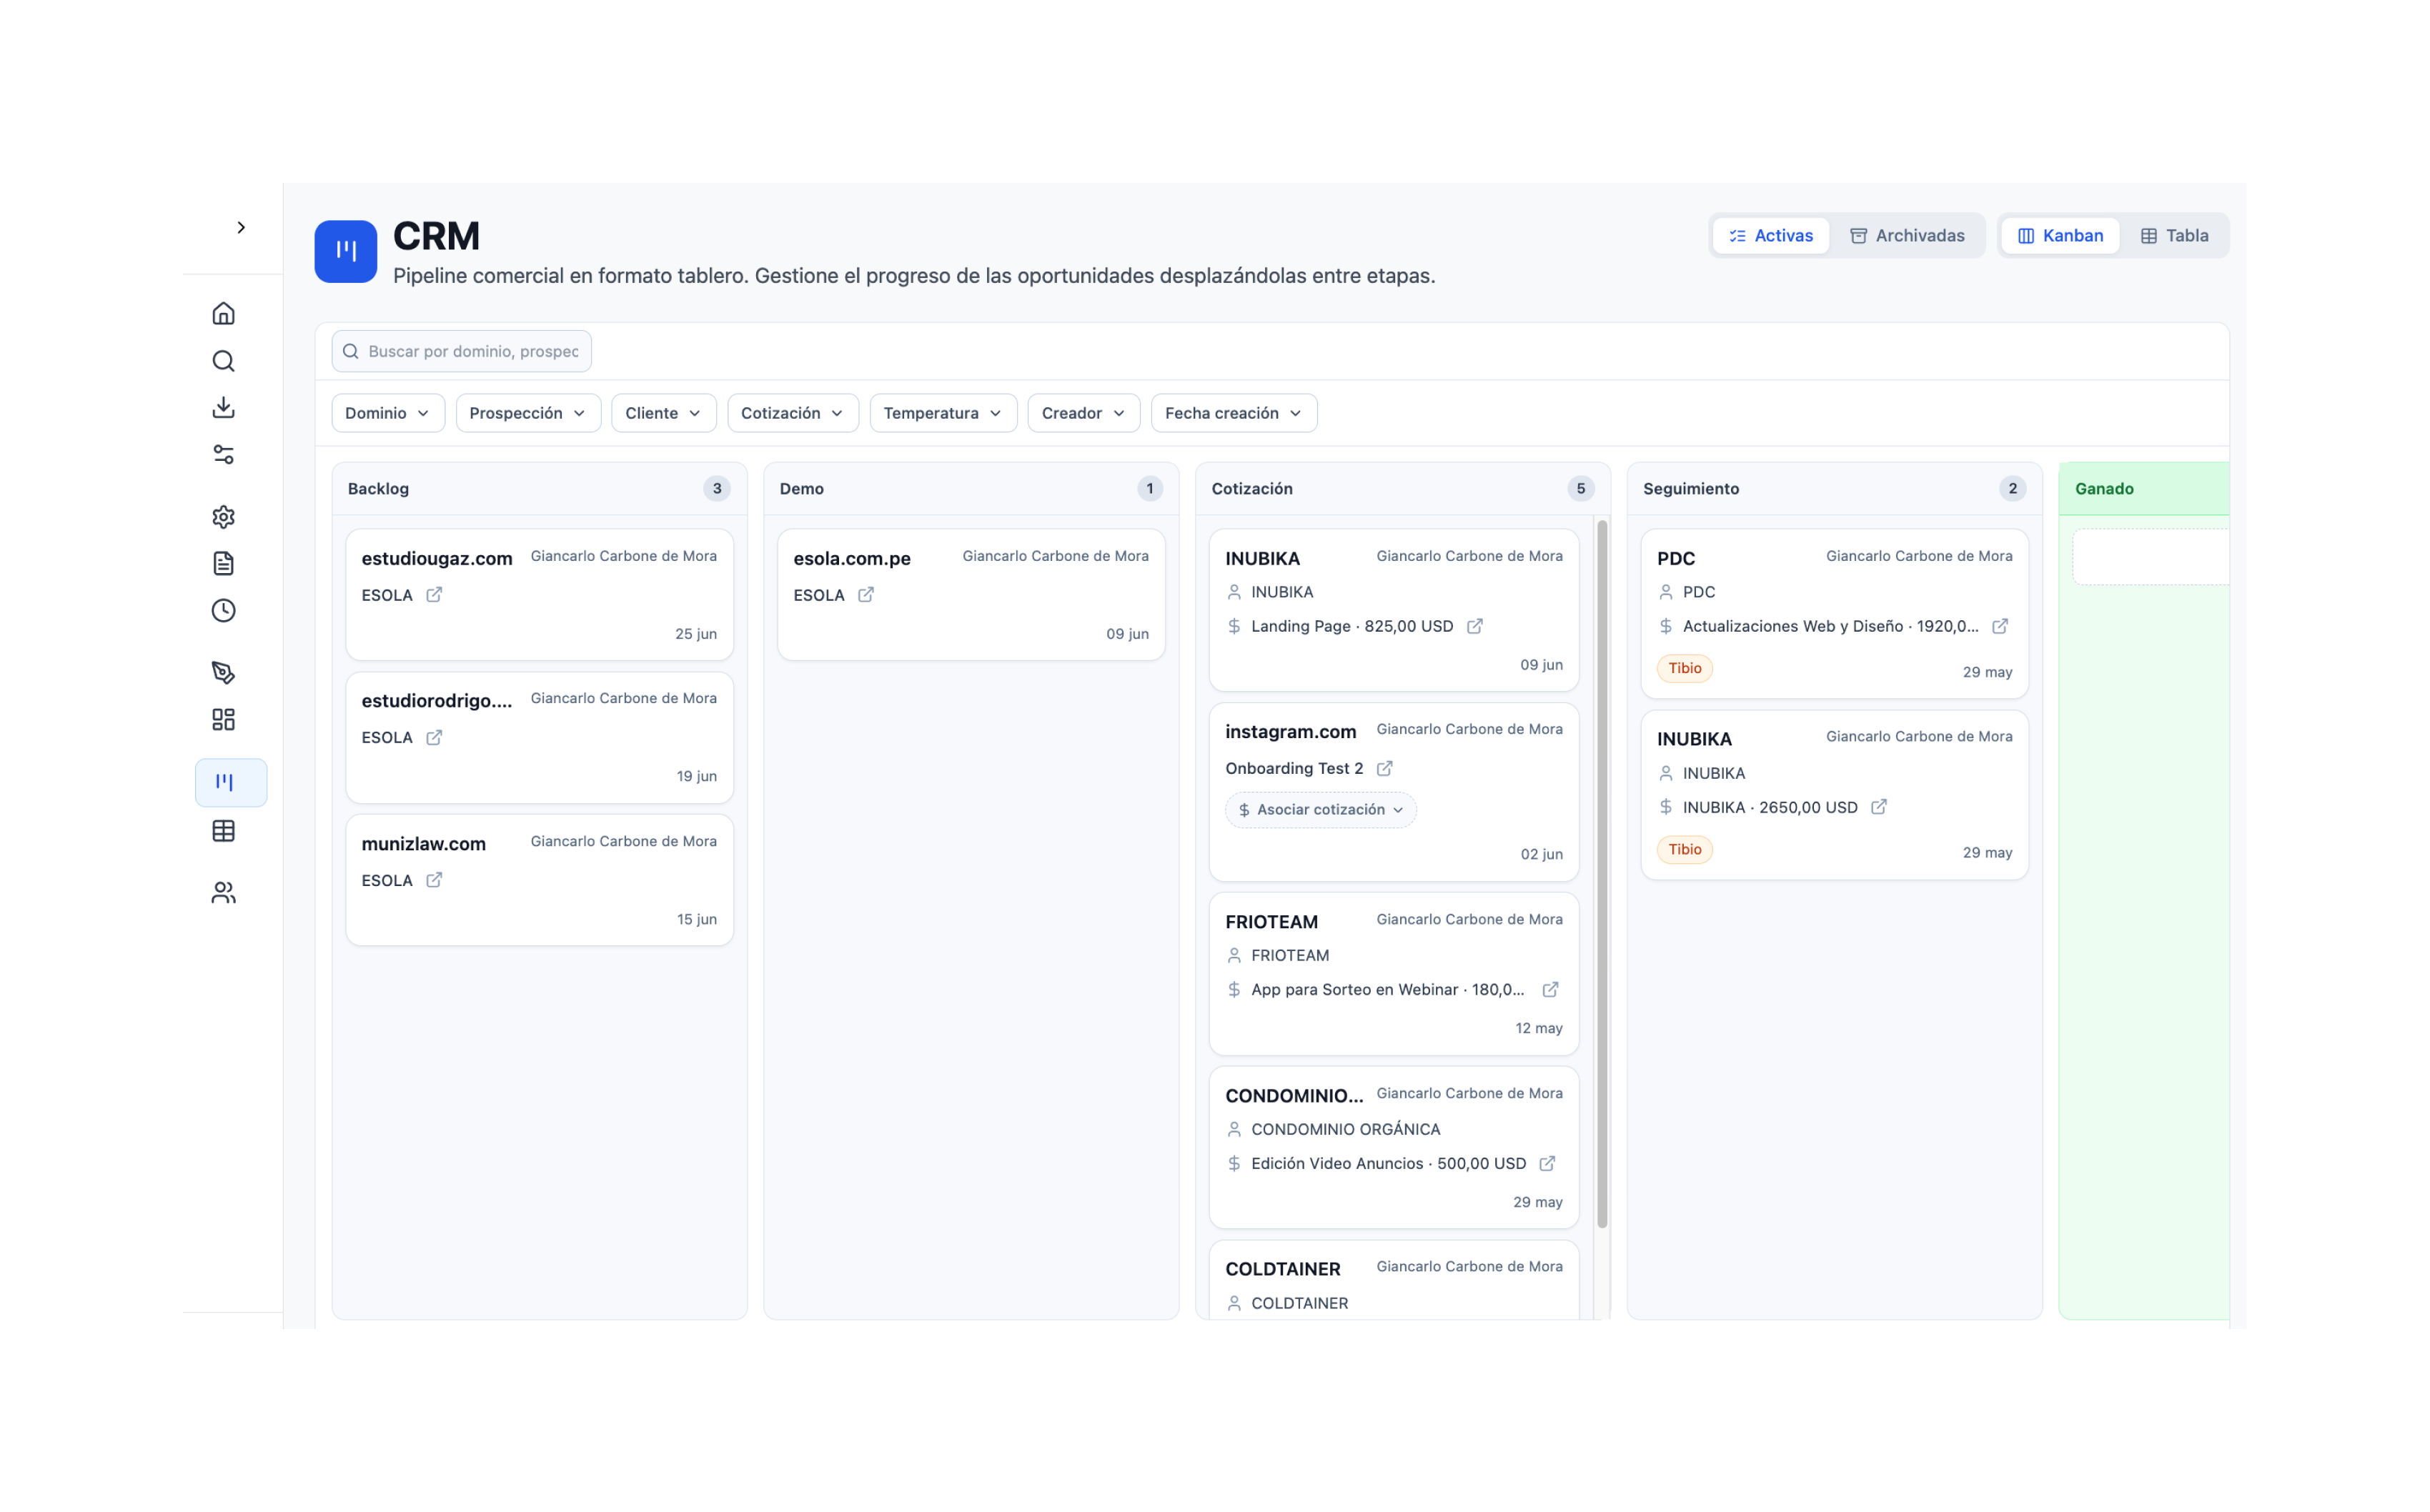Image resolution: width=2430 pixels, height=1512 pixels.
Task: Expand Asociar cotización on instagram.com card
Action: (1321, 810)
